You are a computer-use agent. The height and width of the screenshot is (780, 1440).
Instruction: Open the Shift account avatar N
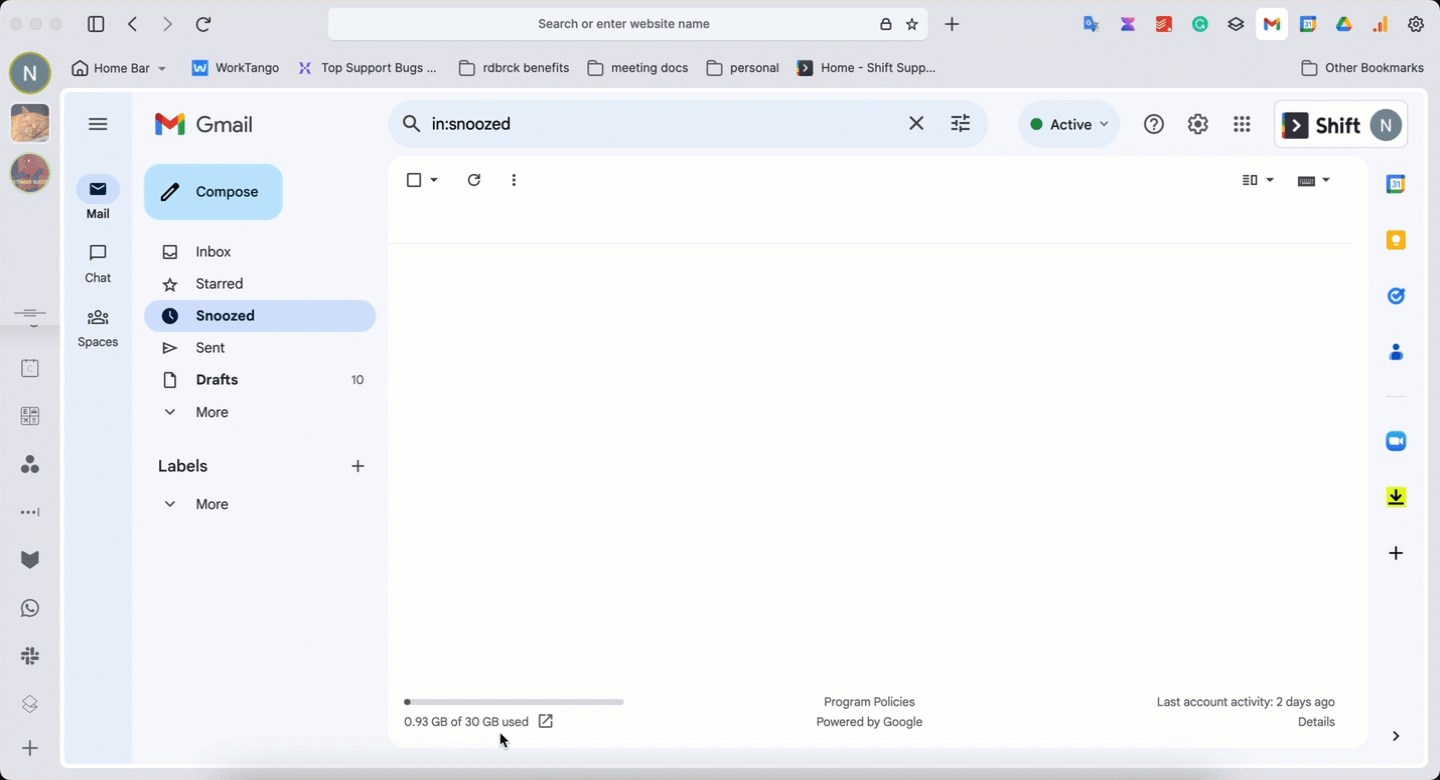tap(1385, 125)
